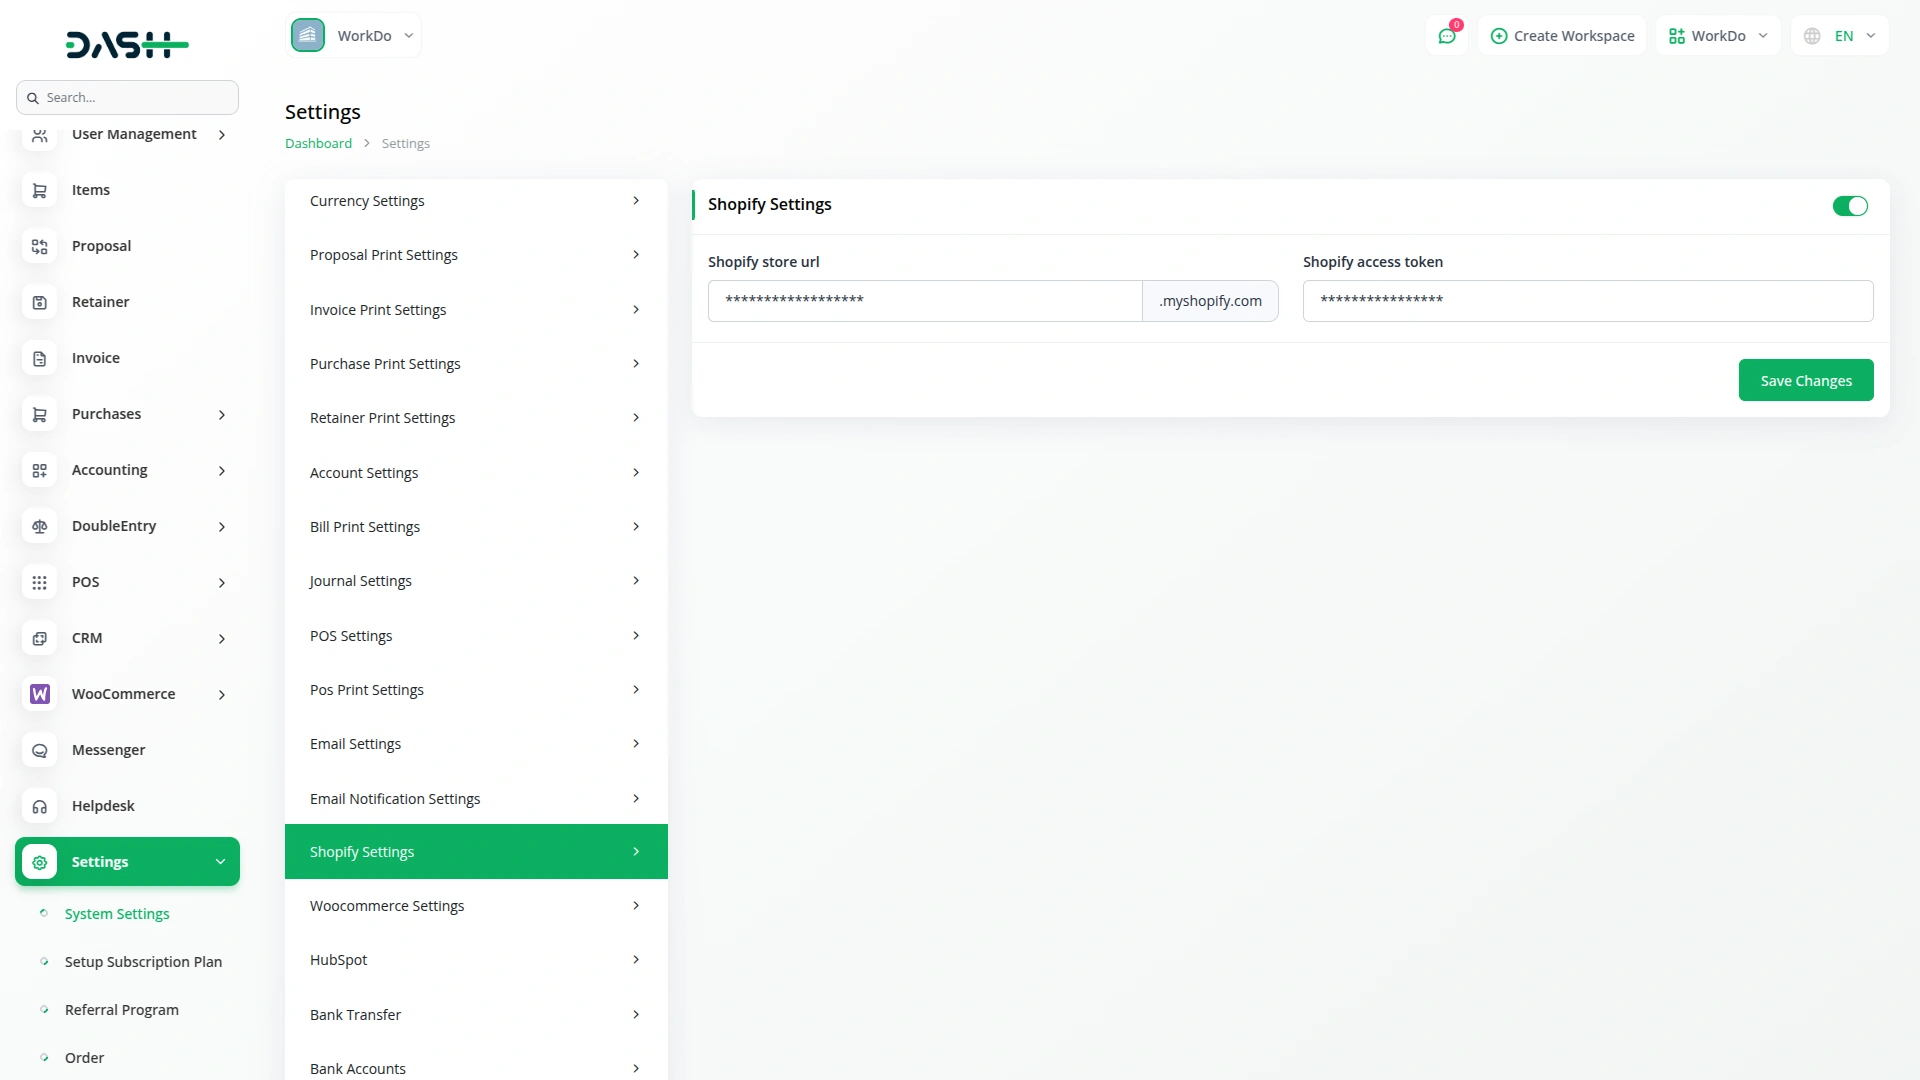Collapse the Settings sidebar menu
The height and width of the screenshot is (1080, 1920).
[x=127, y=861]
